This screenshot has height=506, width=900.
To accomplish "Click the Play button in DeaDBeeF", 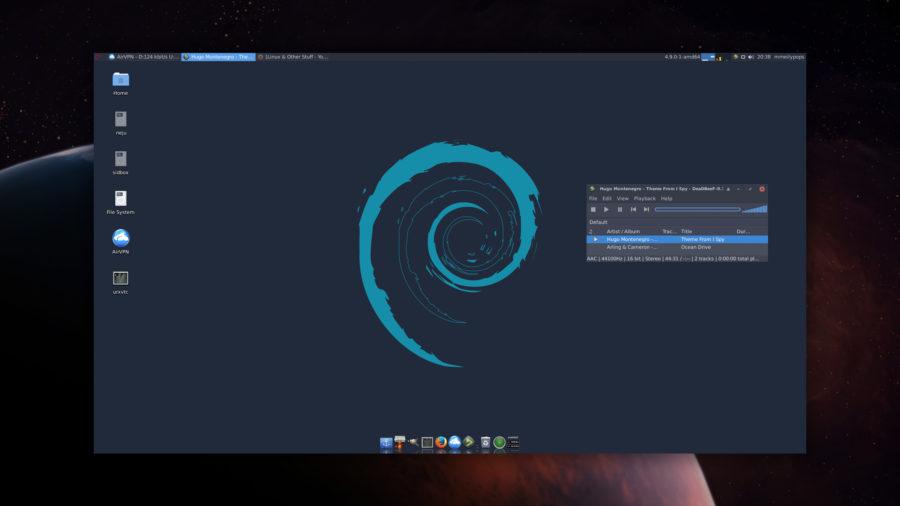I will click(606, 209).
